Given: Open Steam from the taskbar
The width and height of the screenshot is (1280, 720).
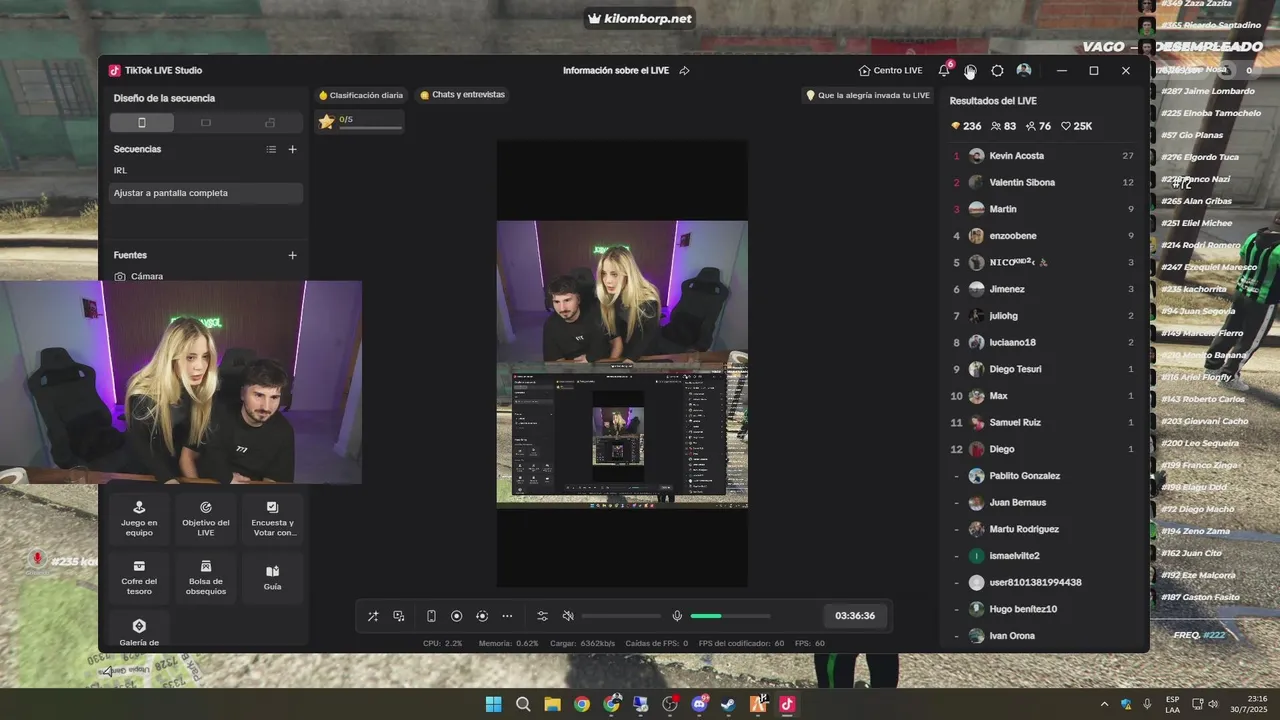Looking at the screenshot, I should click(x=728, y=704).
